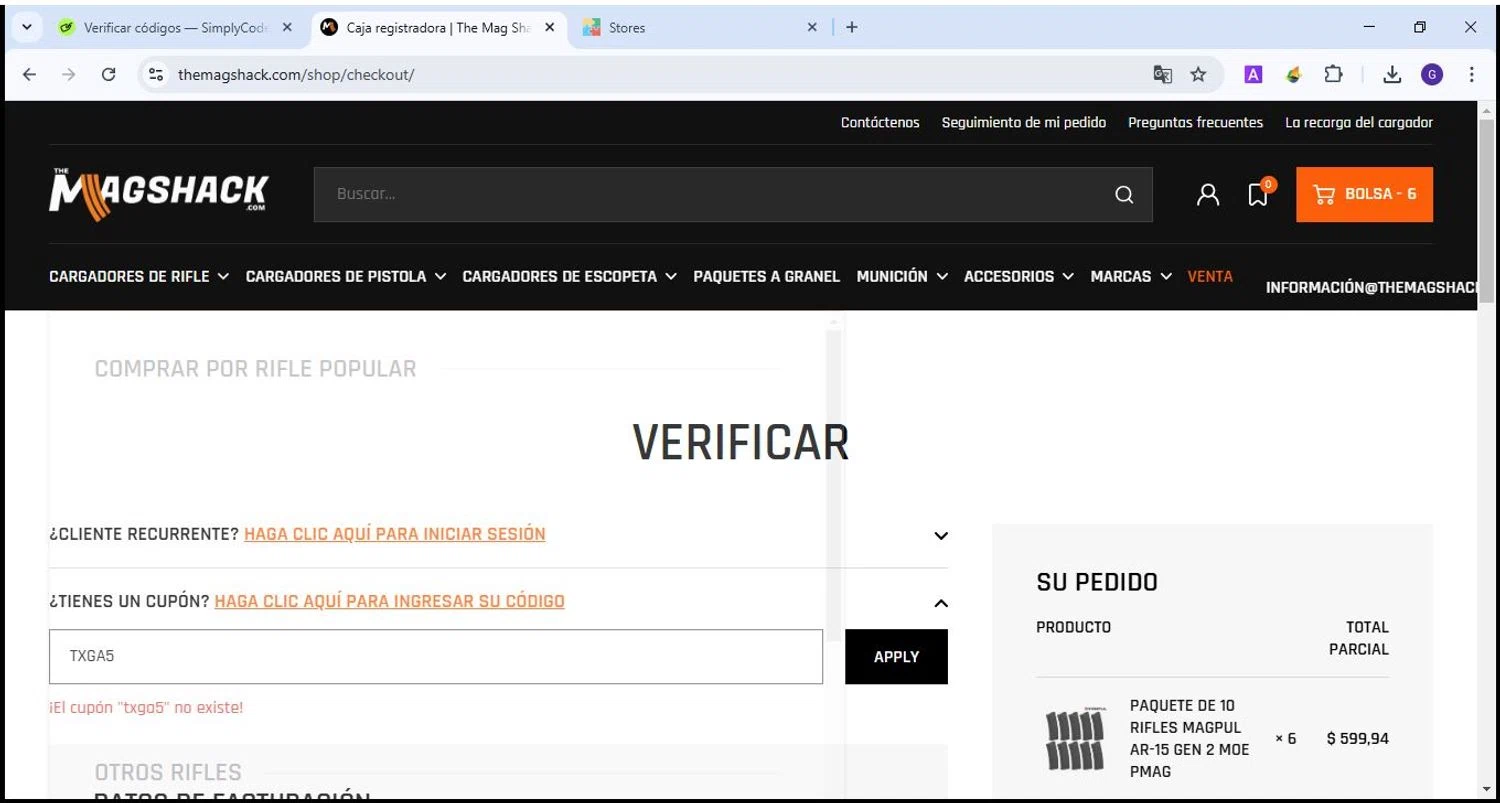Click Haga clic aquí para ingresar su código
This screenshot has width=1500, height=803.
[x=389, y=601]
